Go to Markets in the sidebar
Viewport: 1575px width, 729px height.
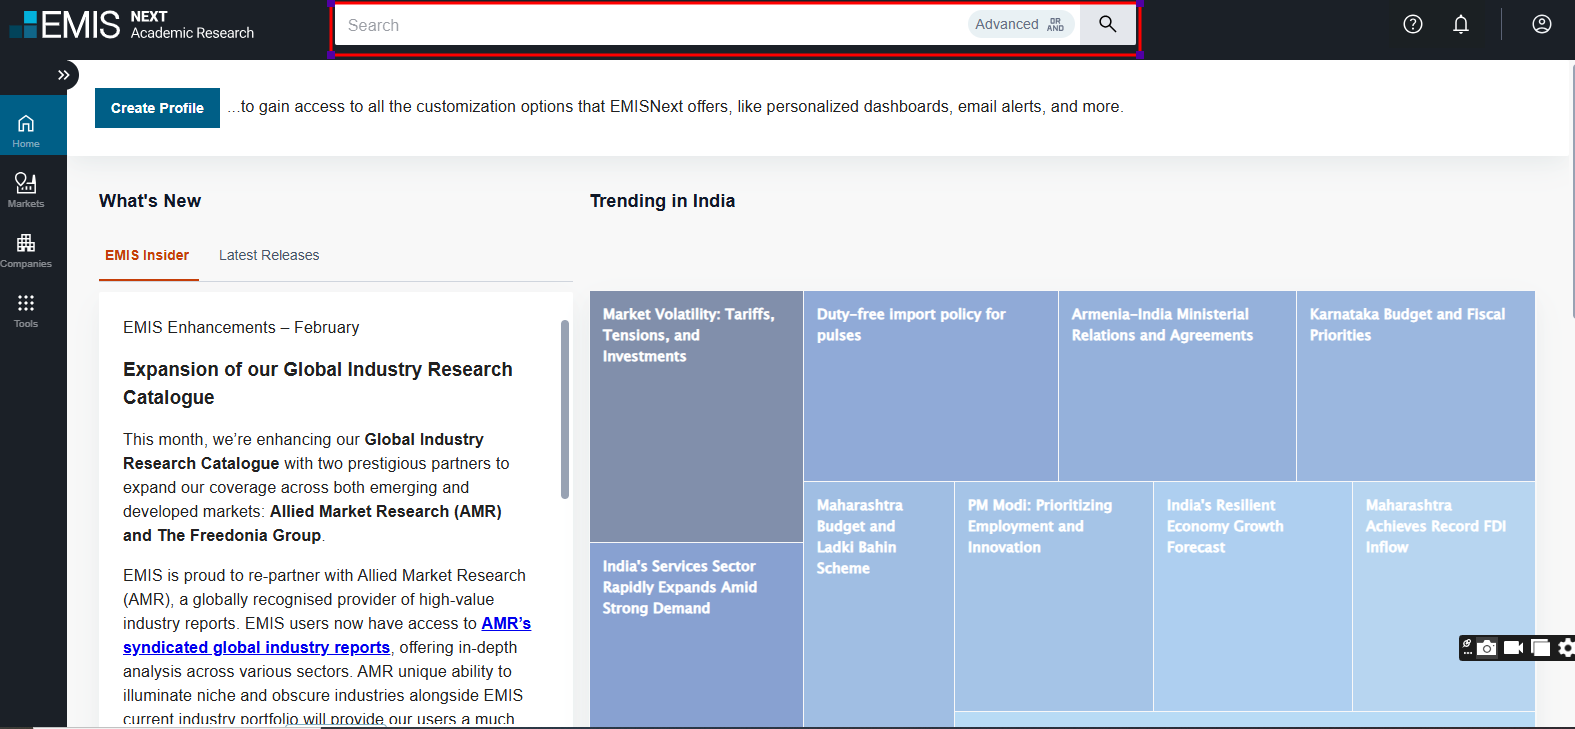[x=26, y=189]
